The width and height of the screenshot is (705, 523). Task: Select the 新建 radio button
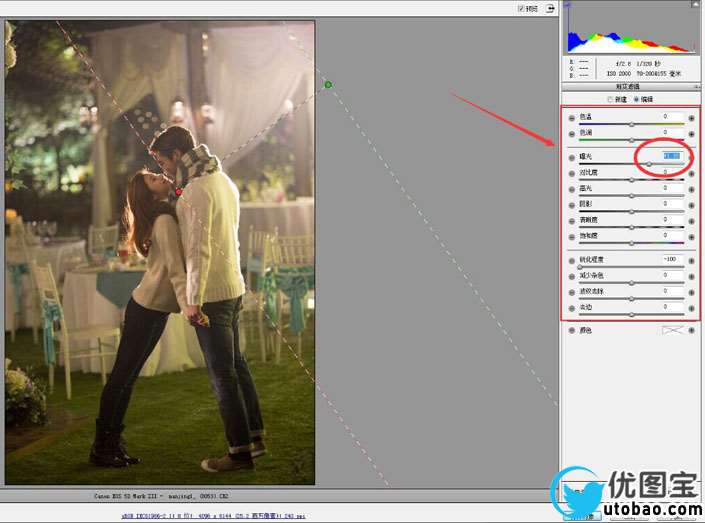(x=610, y=99)
